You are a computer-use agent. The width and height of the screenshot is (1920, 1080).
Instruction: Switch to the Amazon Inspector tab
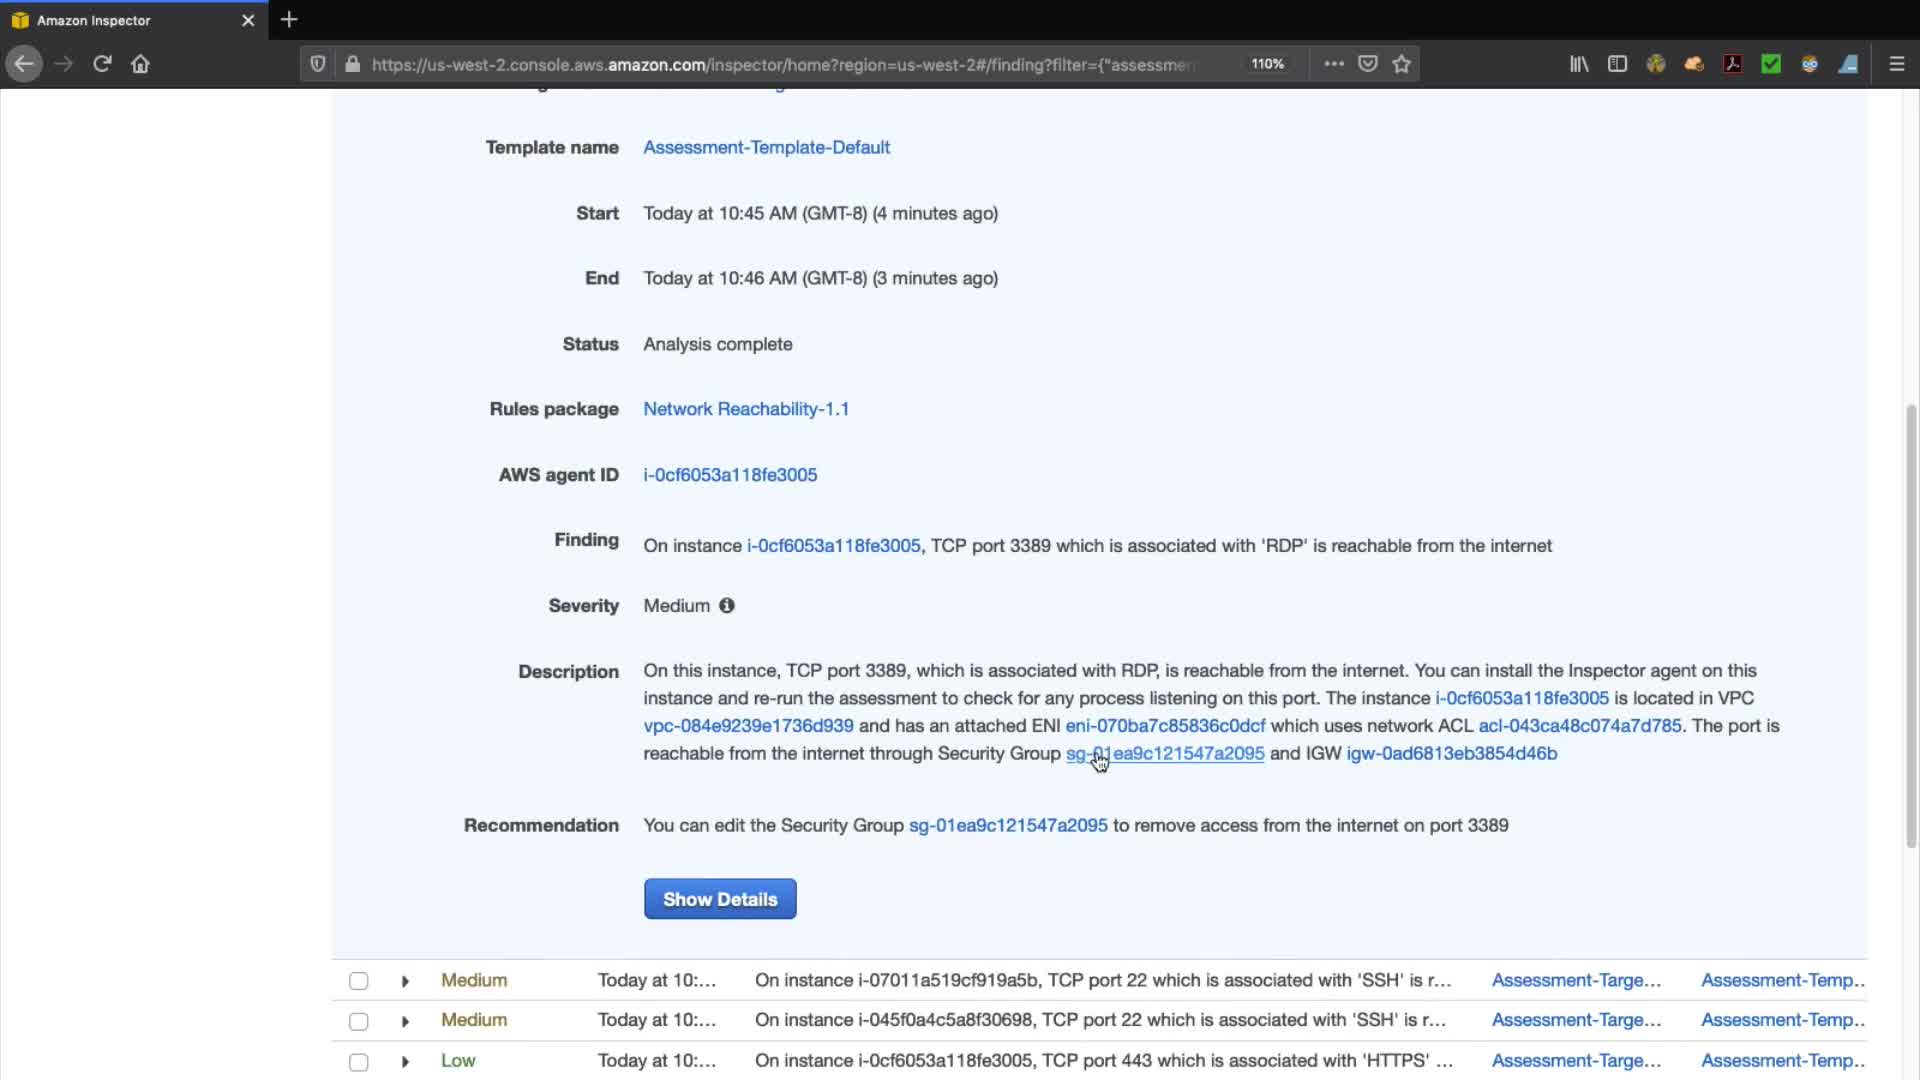coord(120,20)
